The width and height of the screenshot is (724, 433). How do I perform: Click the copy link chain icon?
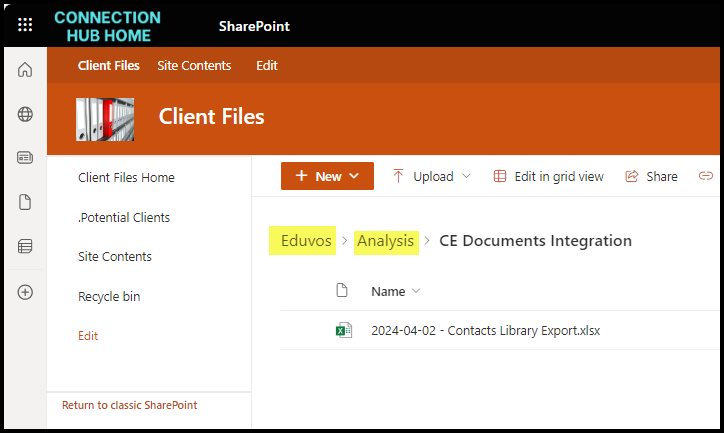(x=706, y=176)
